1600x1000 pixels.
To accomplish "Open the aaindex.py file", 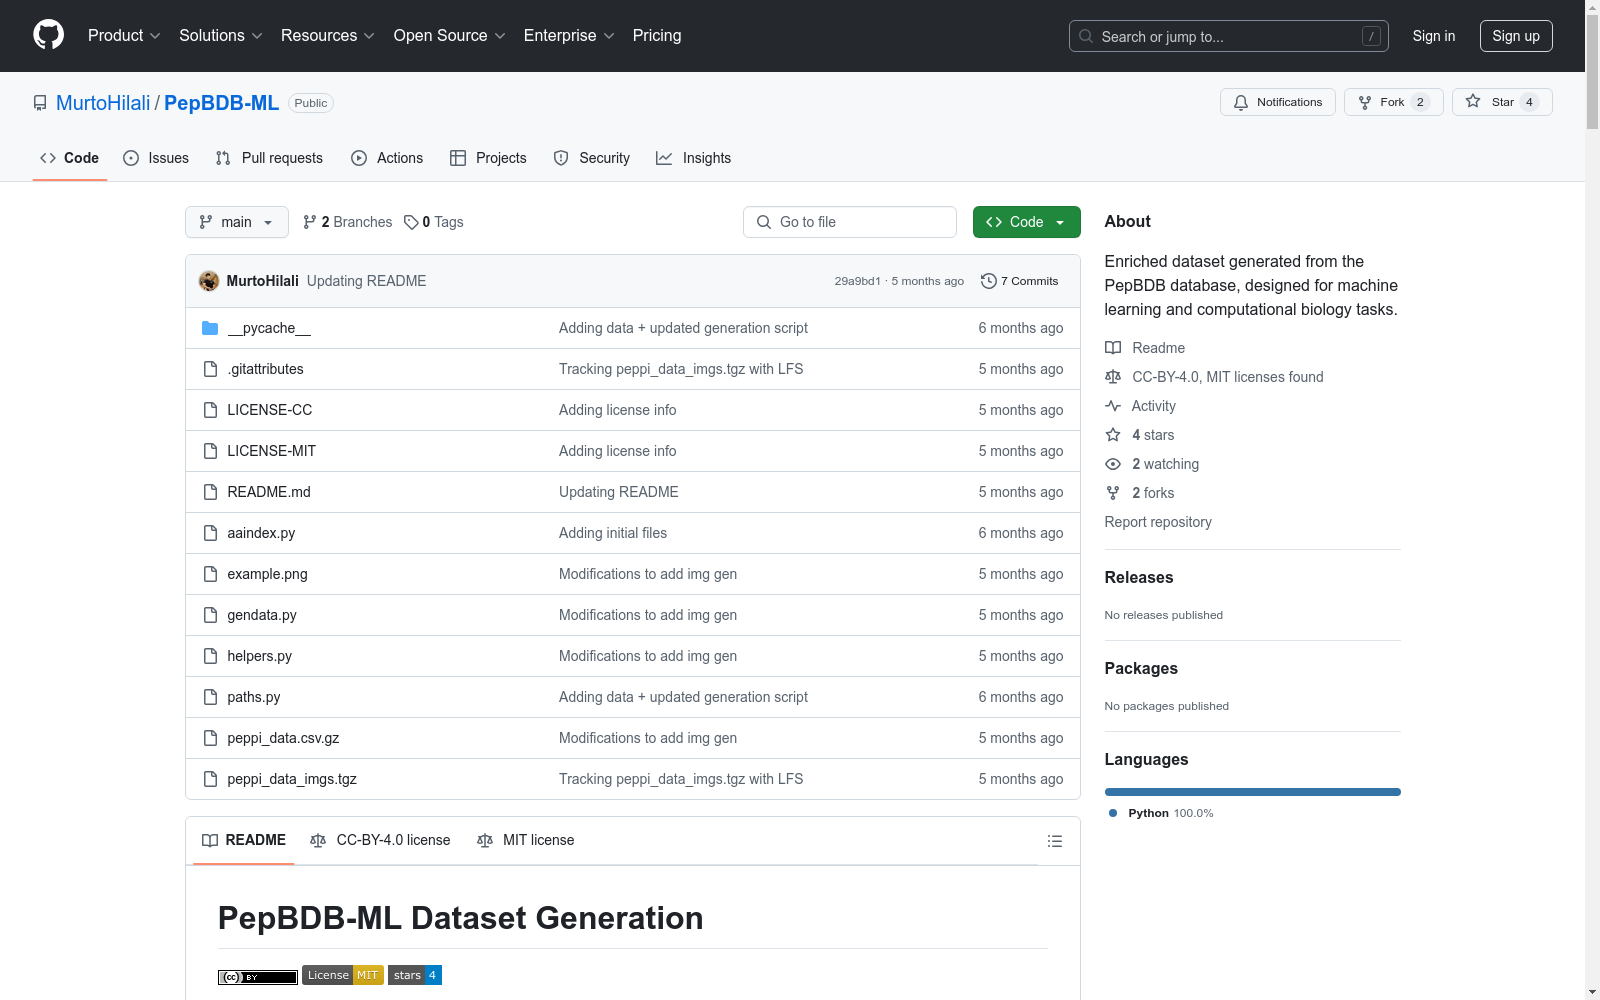I will tap(261, 533).
